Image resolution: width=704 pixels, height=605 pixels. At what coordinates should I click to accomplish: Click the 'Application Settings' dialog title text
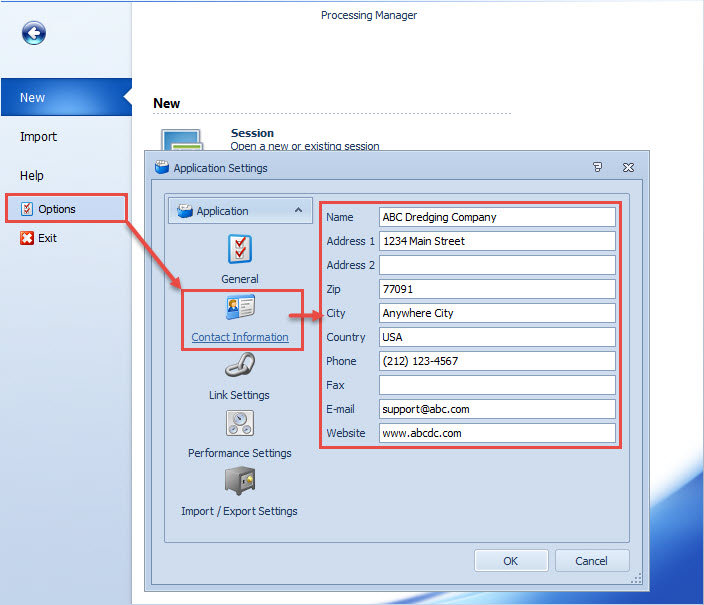[220, 168]
